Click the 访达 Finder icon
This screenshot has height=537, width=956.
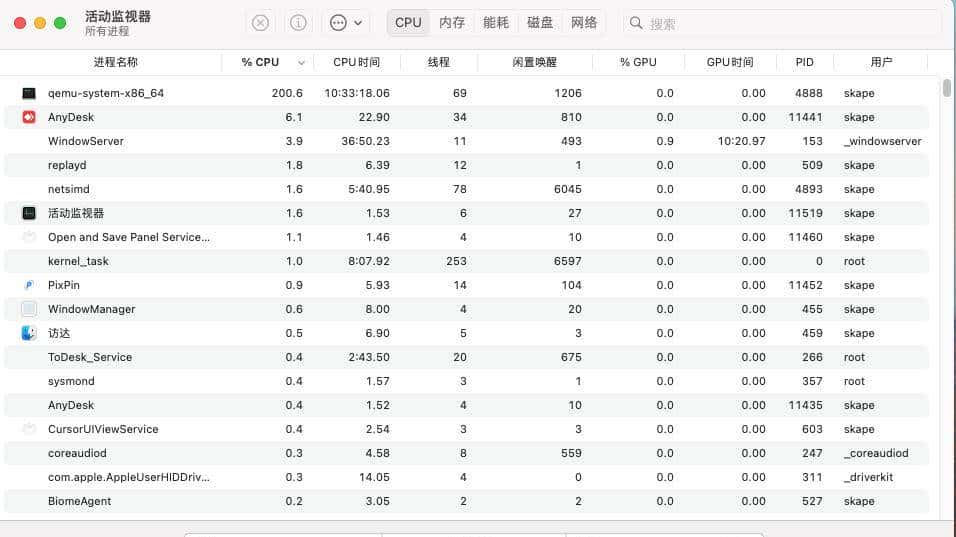pyautogui.click(x=29, y=333)
